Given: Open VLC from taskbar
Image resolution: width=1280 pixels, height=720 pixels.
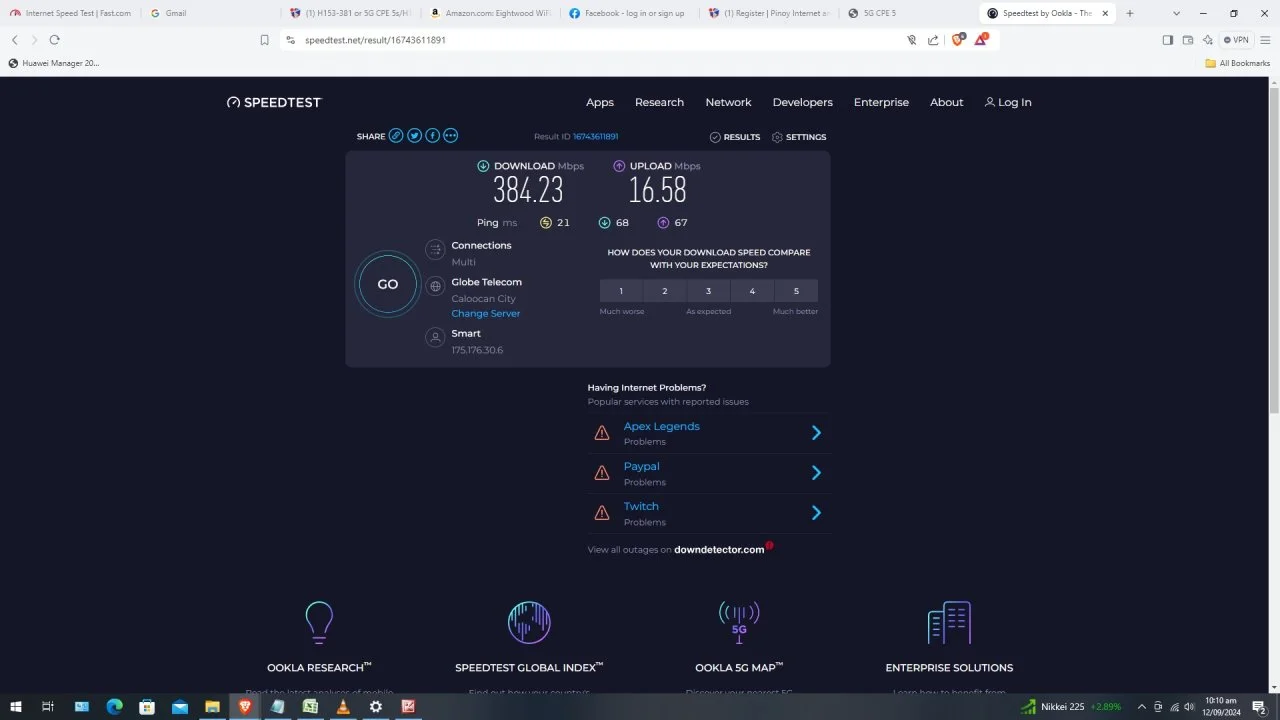Looking at the screenshot, I should tap(343, 706).
